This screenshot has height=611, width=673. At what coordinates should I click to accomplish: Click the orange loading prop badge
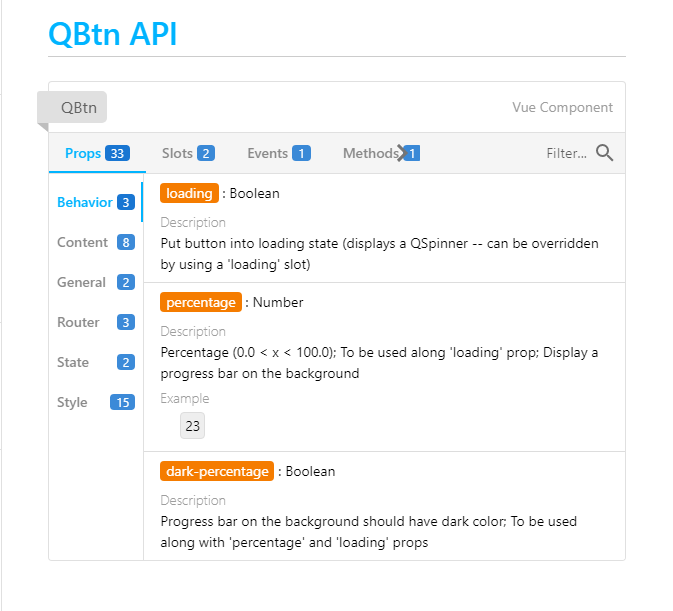189,193
